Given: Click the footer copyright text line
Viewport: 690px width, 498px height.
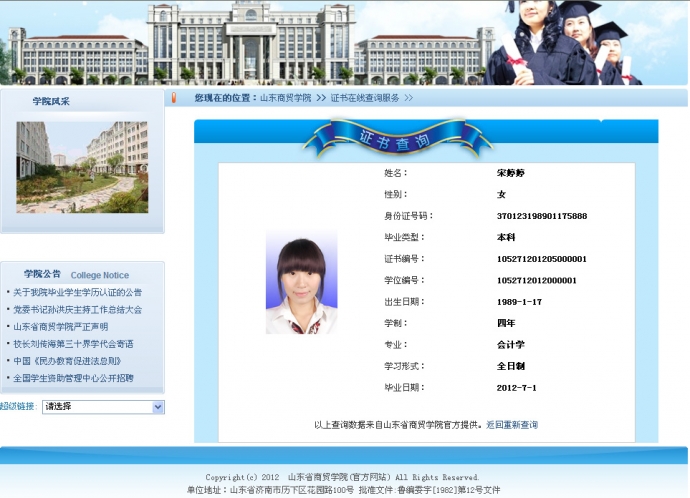Looking at the screenshot, I should click(342, 477).
